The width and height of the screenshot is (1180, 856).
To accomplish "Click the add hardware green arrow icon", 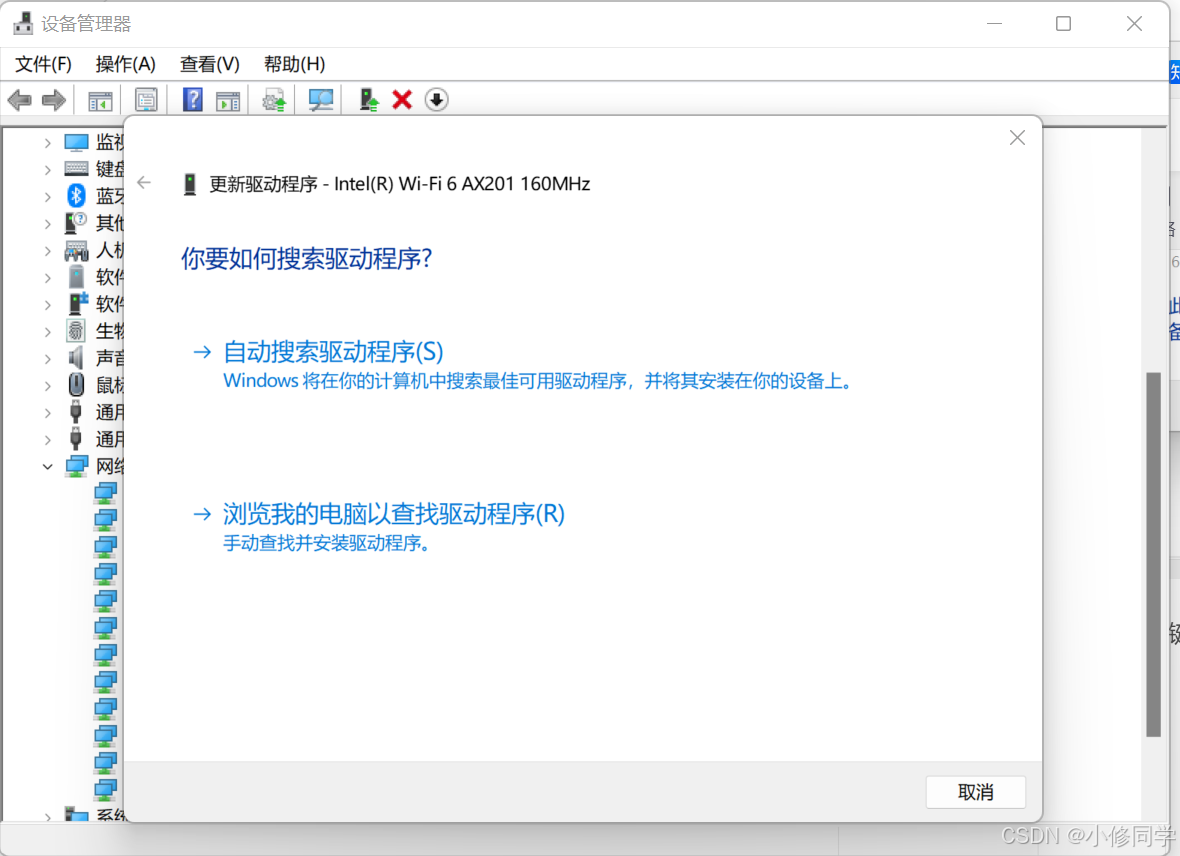I will (x=369, y=99).
